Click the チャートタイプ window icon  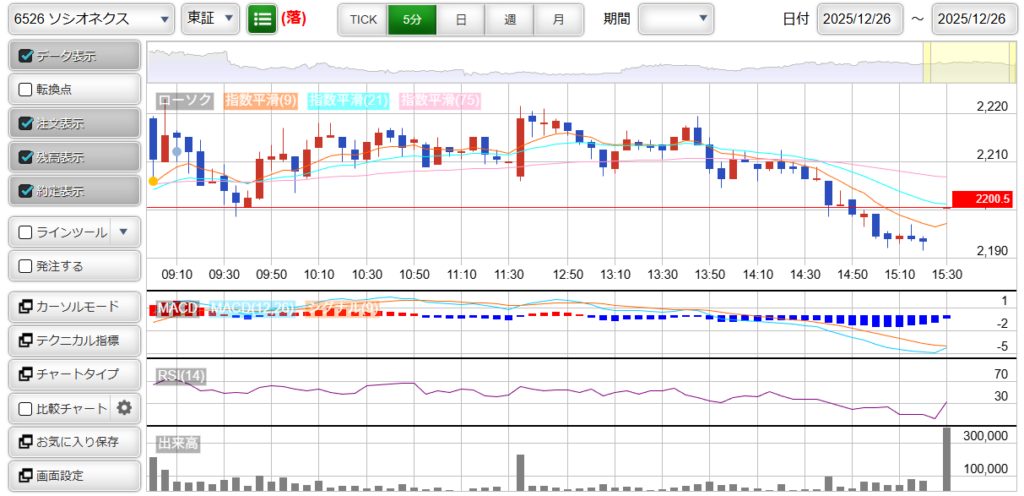pos(24,374)
